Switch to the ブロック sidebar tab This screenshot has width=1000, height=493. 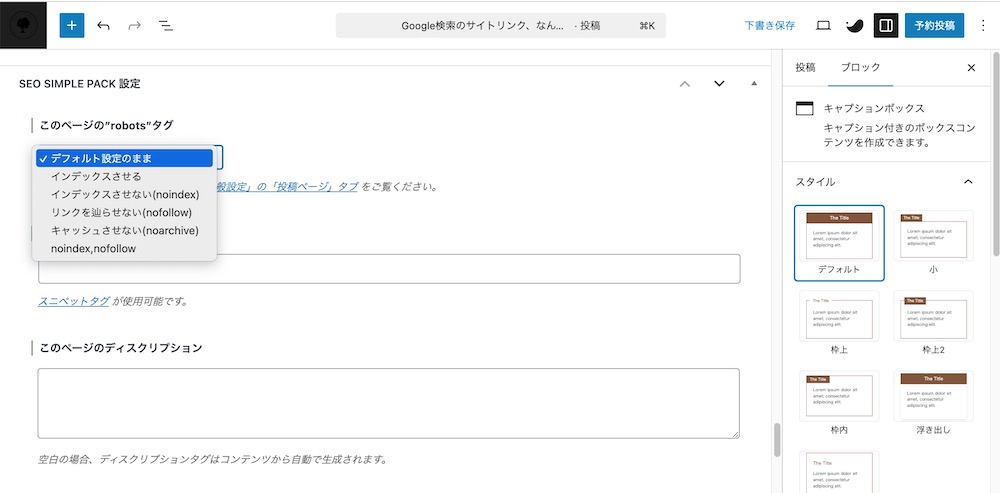(860, 68)
